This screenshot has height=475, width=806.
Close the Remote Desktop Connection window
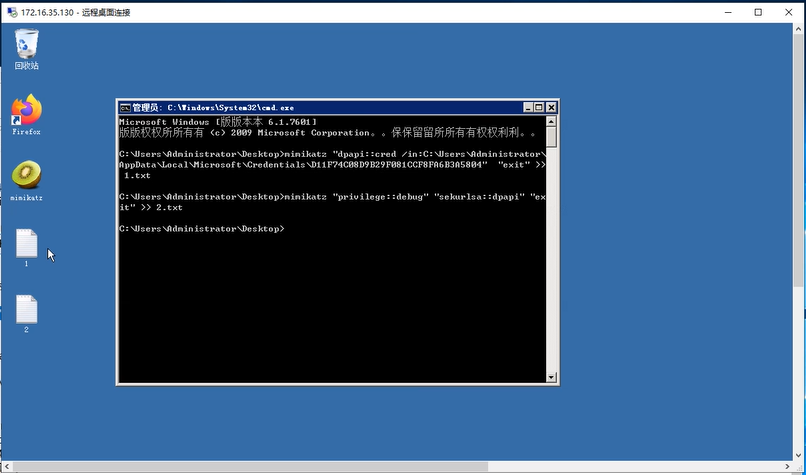click(789, 12)
